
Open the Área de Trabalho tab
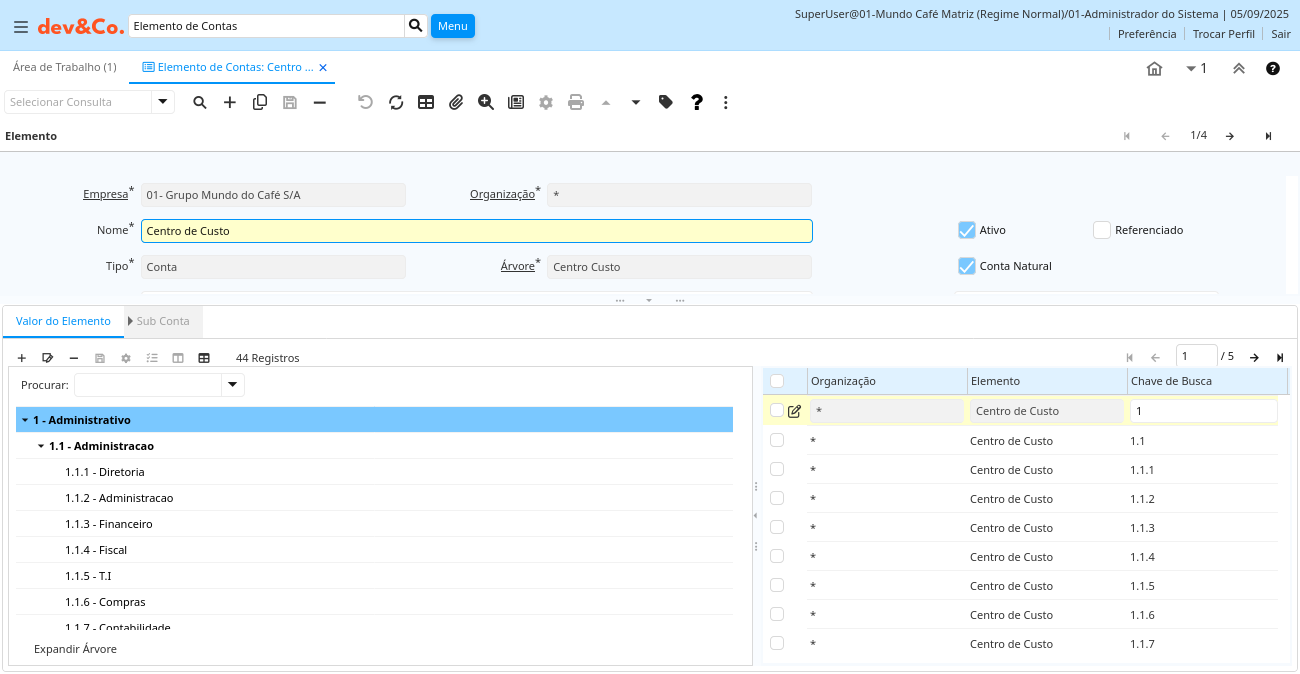(64, 67)
